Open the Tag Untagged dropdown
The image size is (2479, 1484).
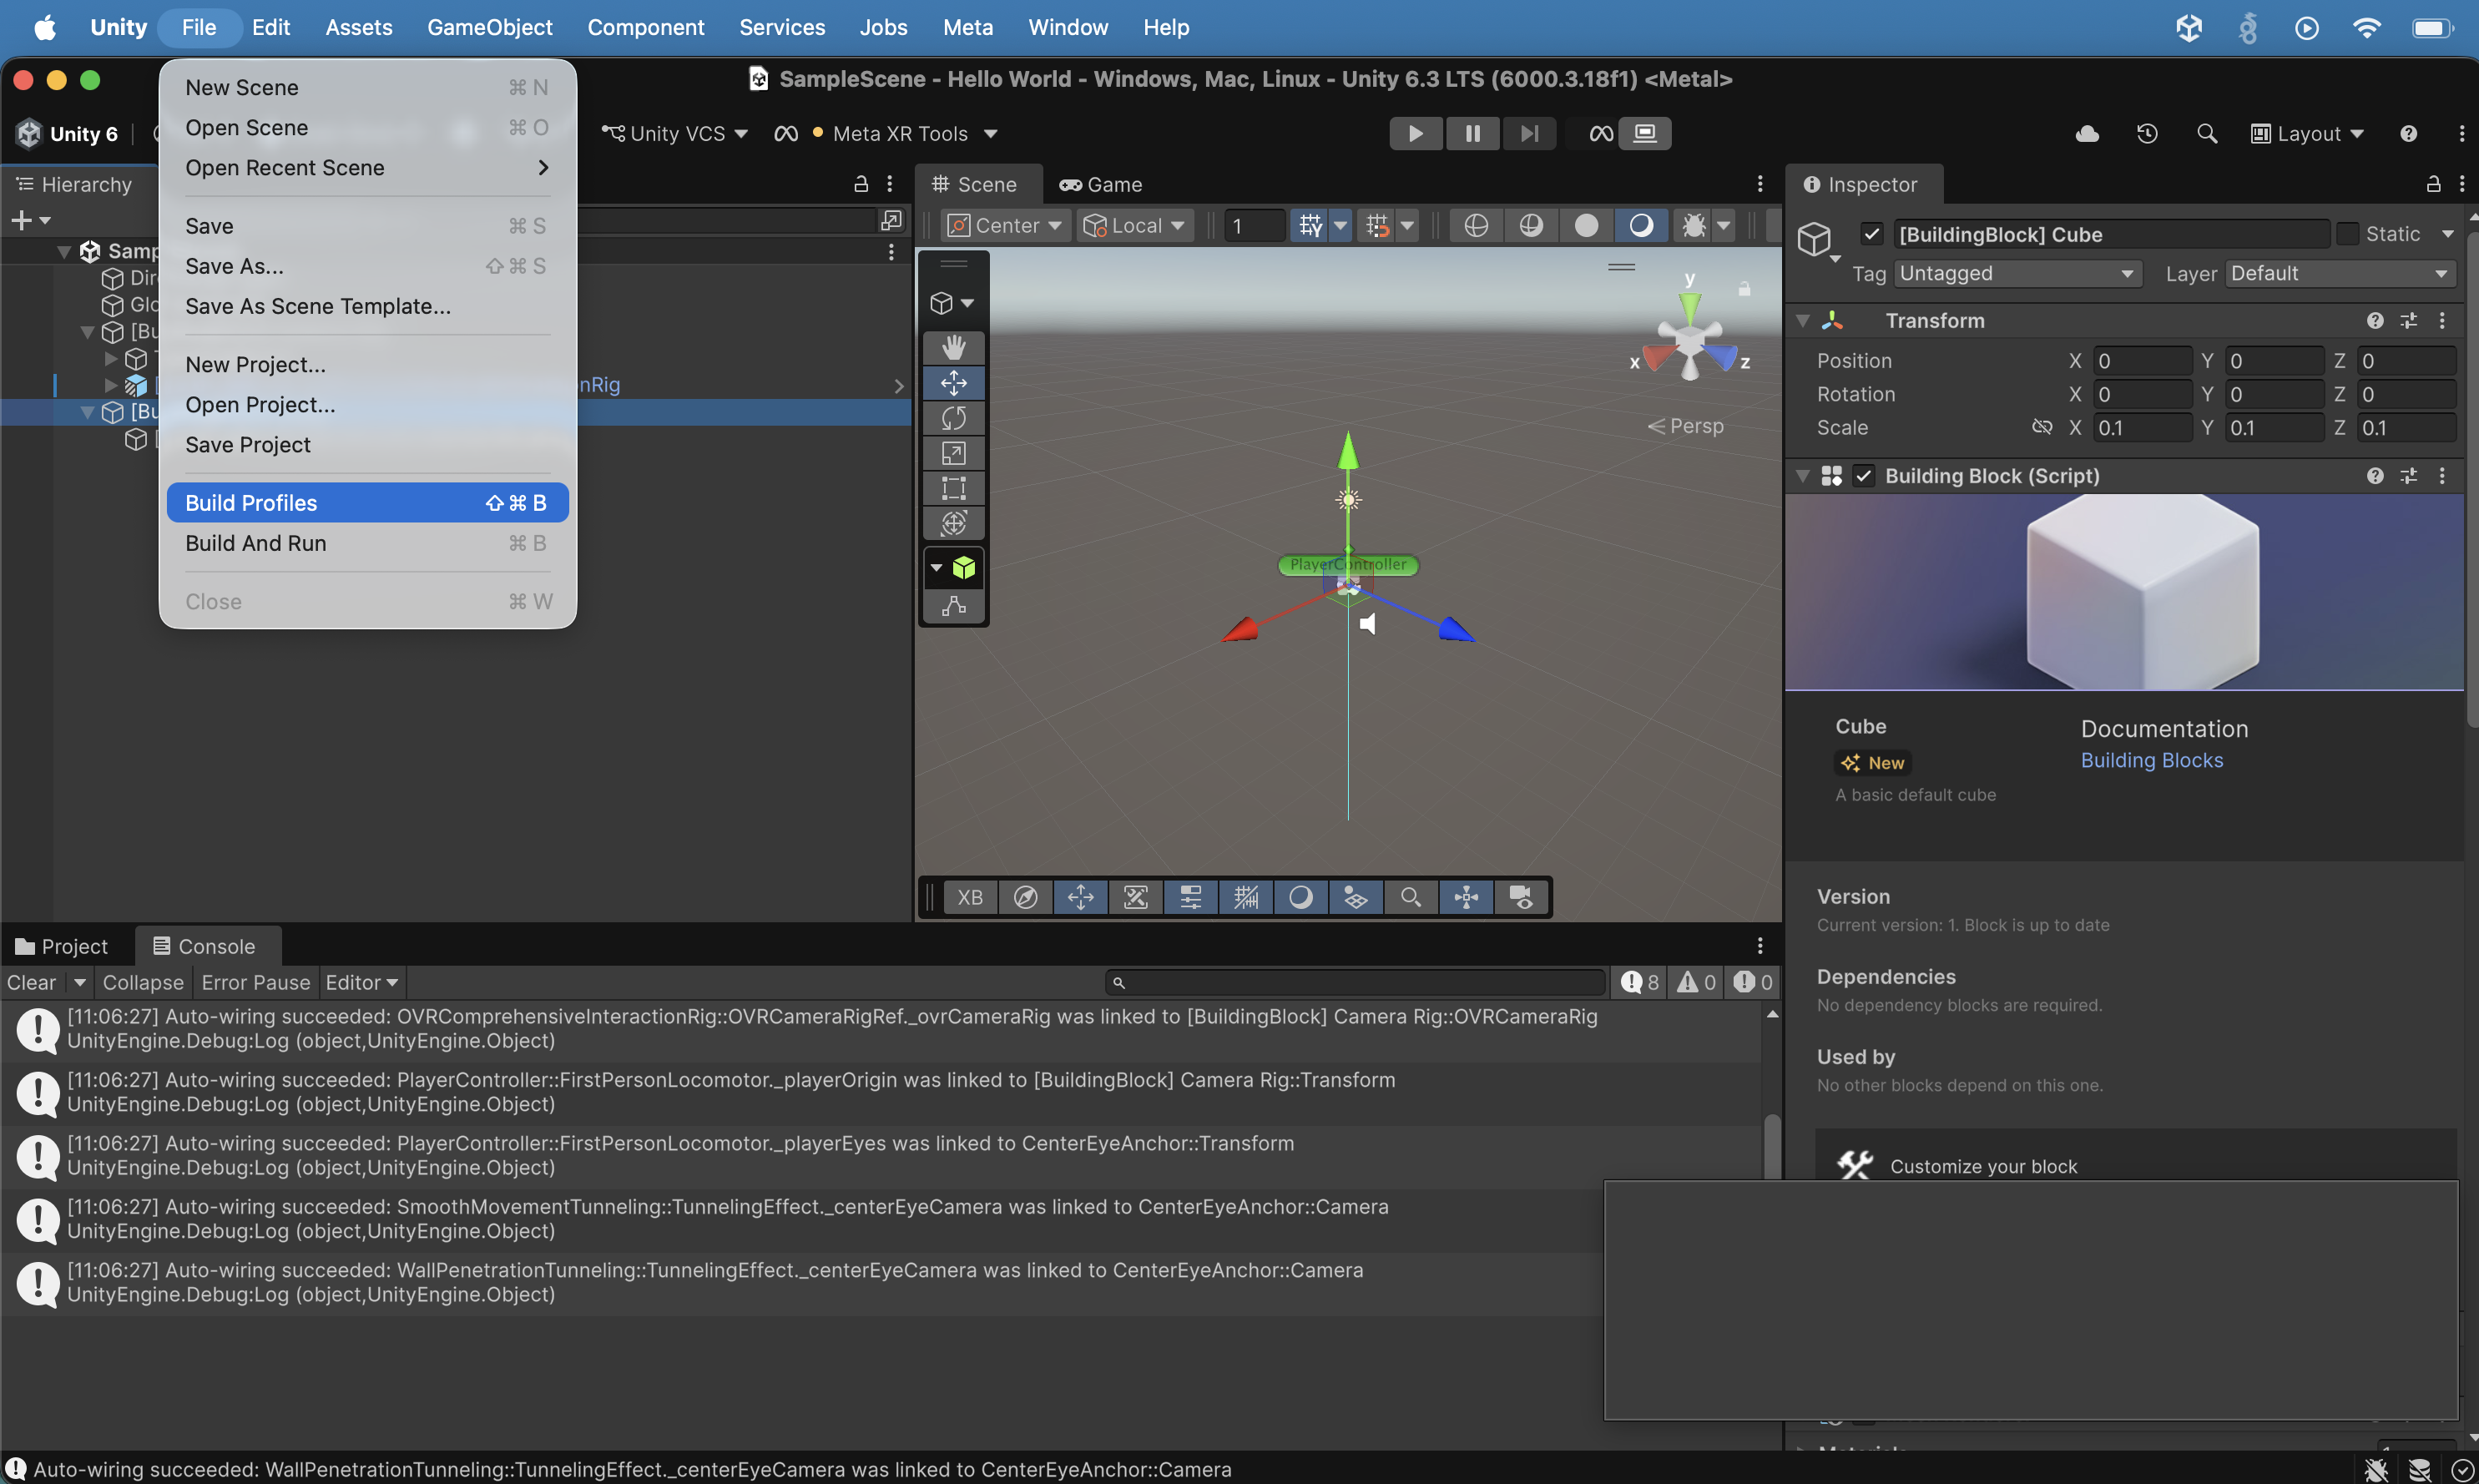tap(2017, 273)
